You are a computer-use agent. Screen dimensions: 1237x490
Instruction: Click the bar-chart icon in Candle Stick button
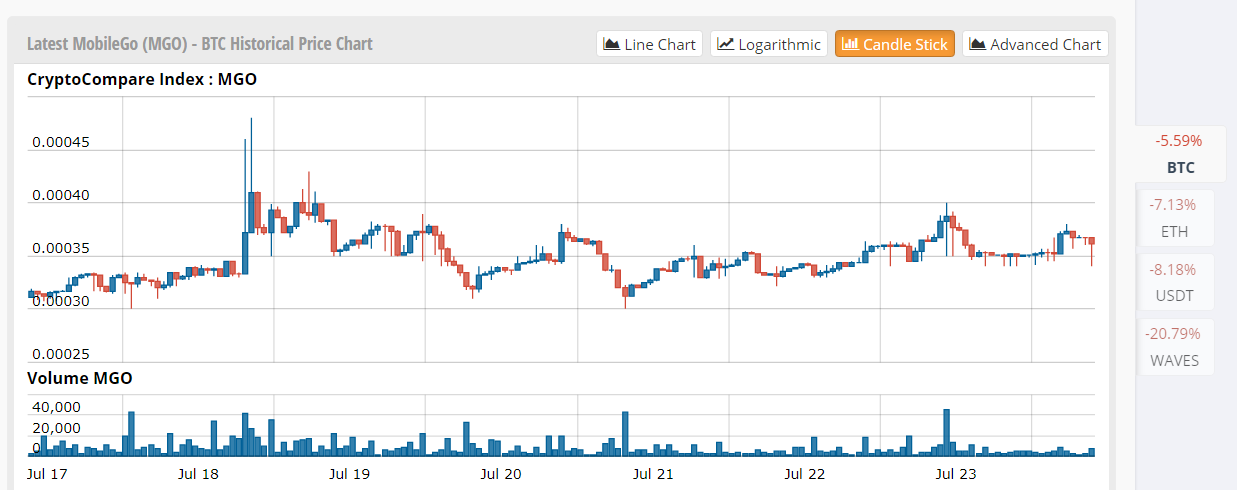point(850,44)
